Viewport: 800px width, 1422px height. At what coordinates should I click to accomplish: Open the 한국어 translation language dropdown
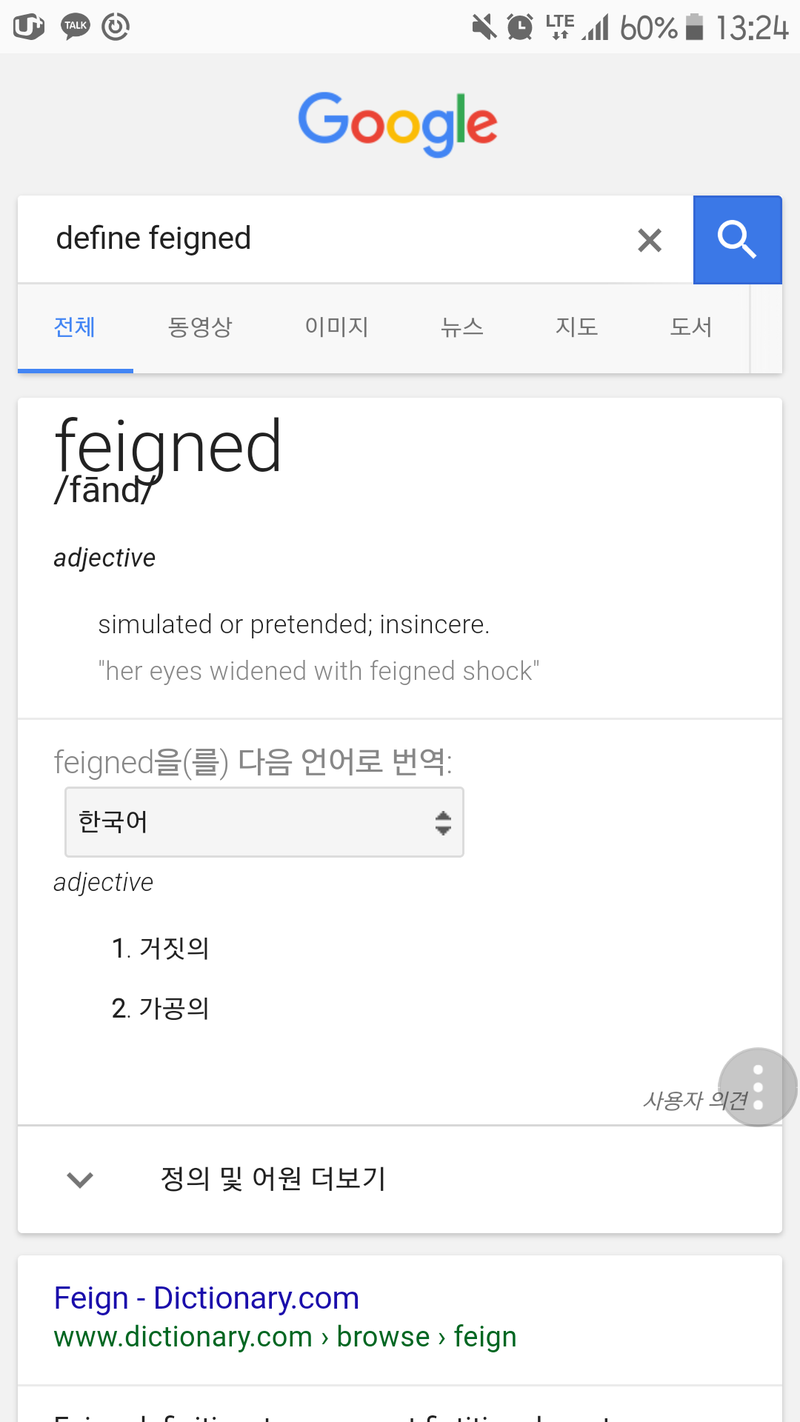[x=263, y=821]
